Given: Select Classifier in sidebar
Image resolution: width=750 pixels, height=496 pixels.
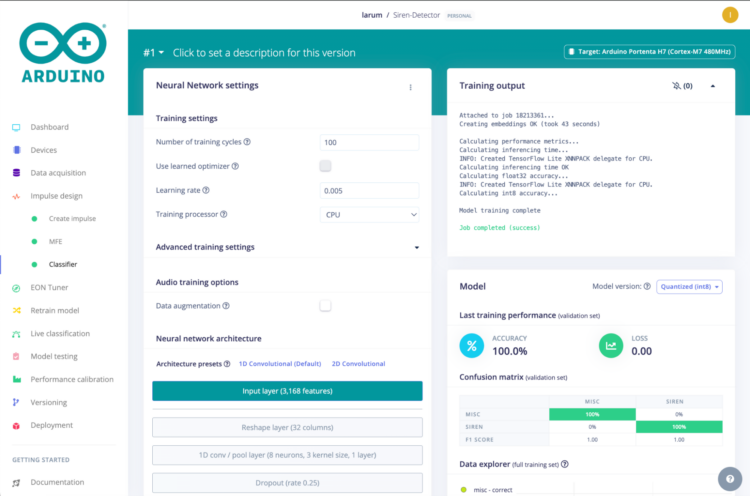Looking at the screenshot, I should pyautogui.click(x=63, y=265).
